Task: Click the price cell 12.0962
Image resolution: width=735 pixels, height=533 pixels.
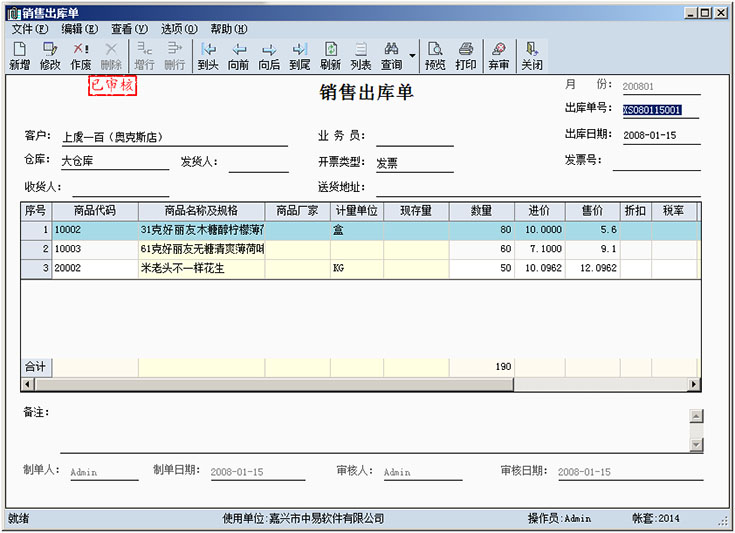Action: [x=592, y=269]
